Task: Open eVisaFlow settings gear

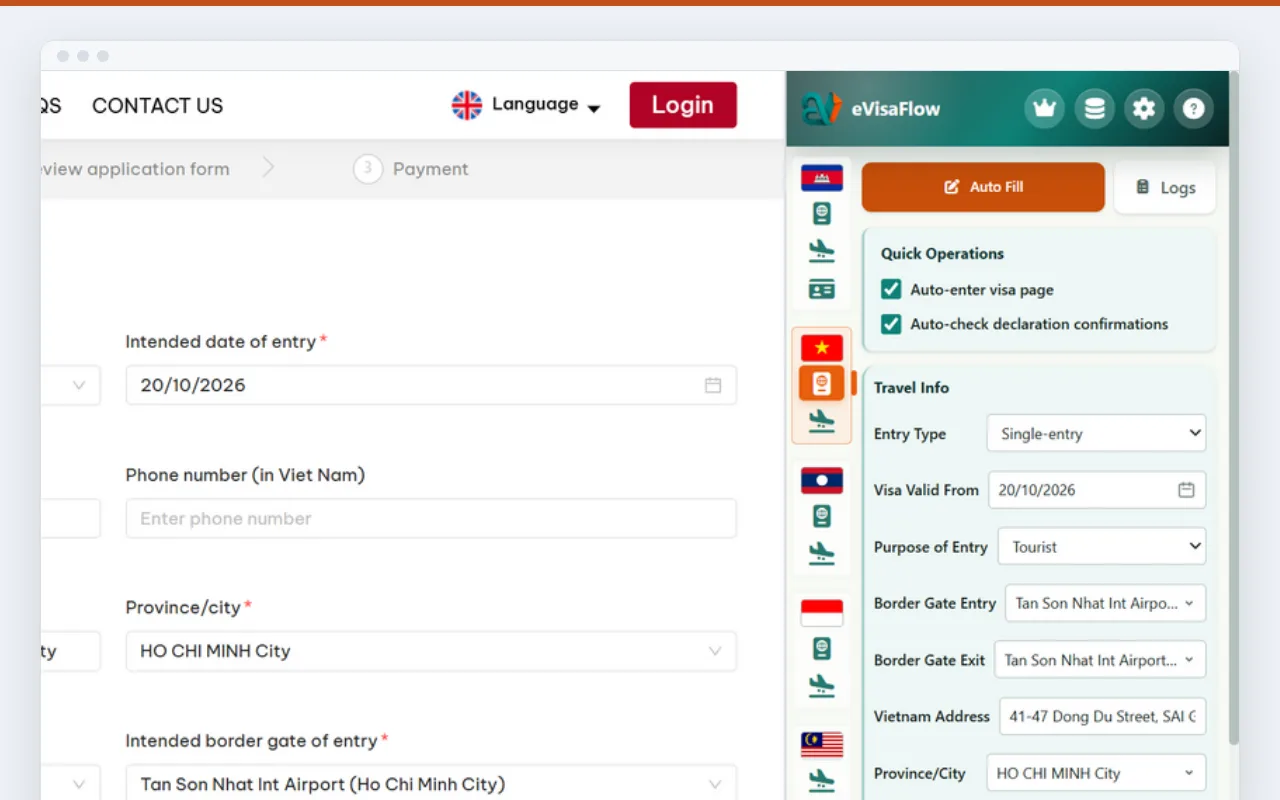Action: coord(1144,109)
